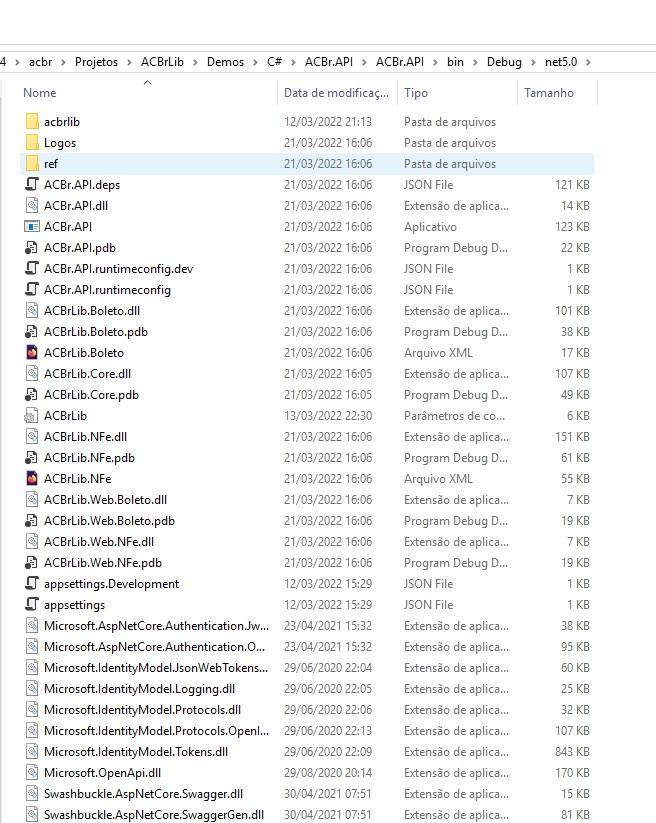656x823 pixels.
Task: Click the ACBrLib.Boleto XML file icon
Action: click(32, 353)
